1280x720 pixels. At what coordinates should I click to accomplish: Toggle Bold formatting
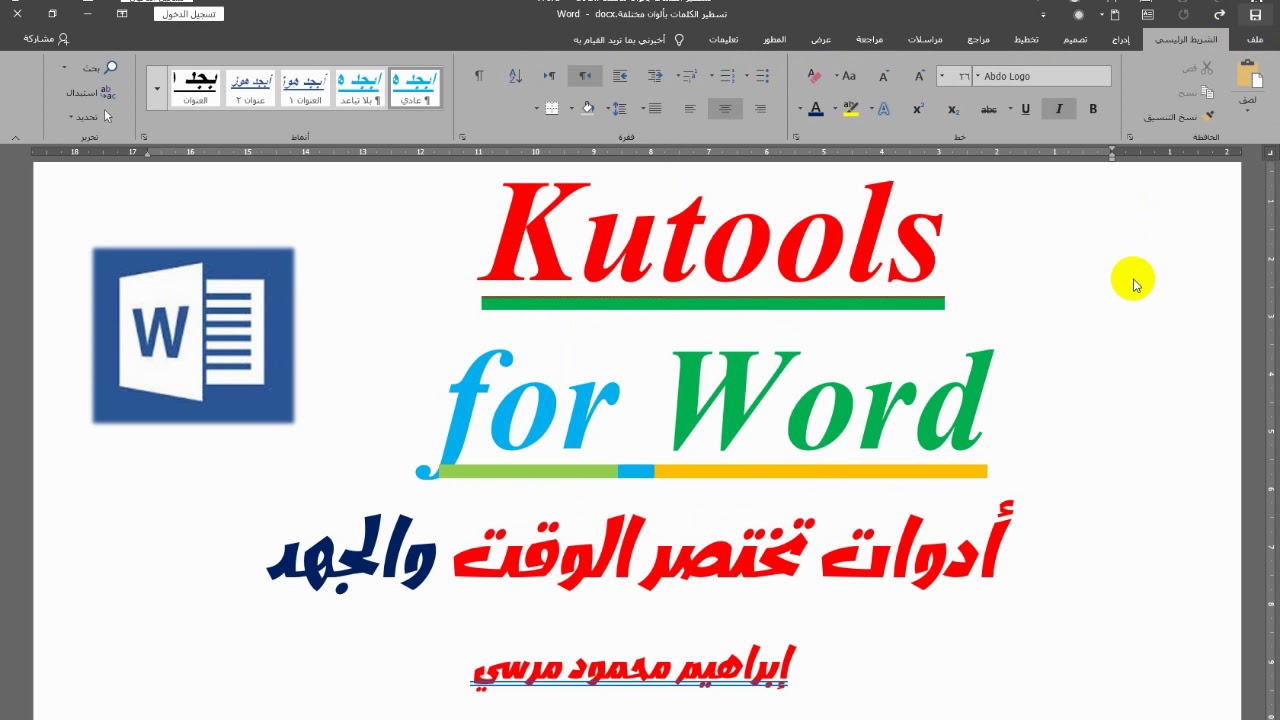1093,109
